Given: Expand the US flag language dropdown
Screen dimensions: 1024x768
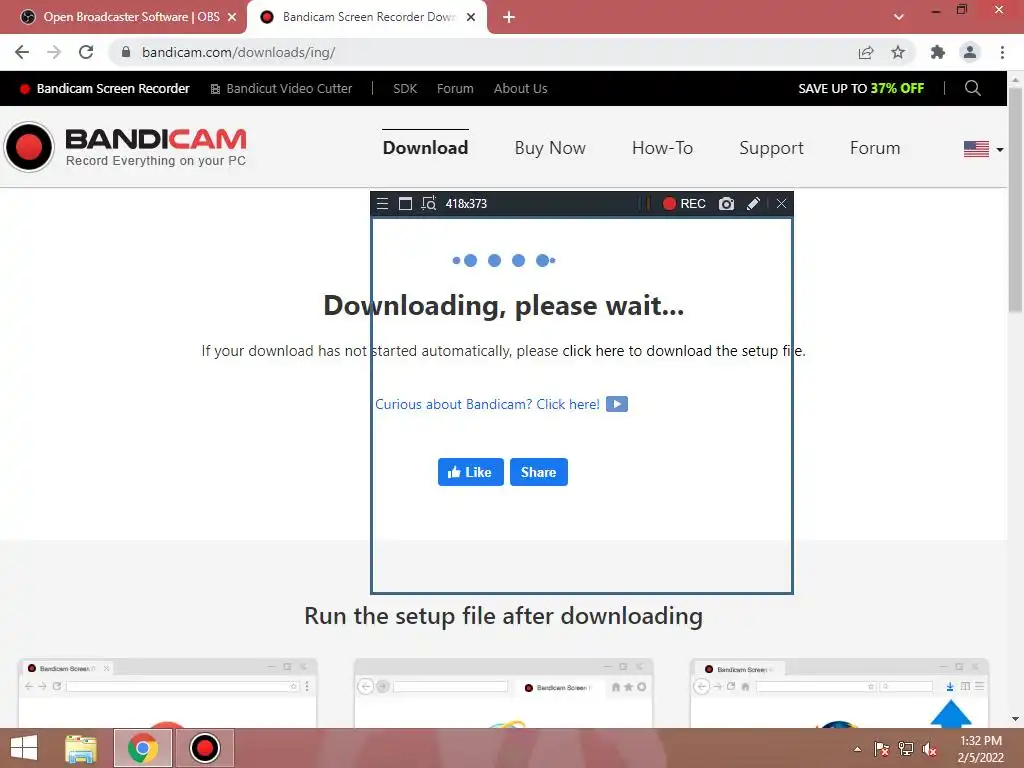Looking at the screenshot, I should [x=984, y=150].
